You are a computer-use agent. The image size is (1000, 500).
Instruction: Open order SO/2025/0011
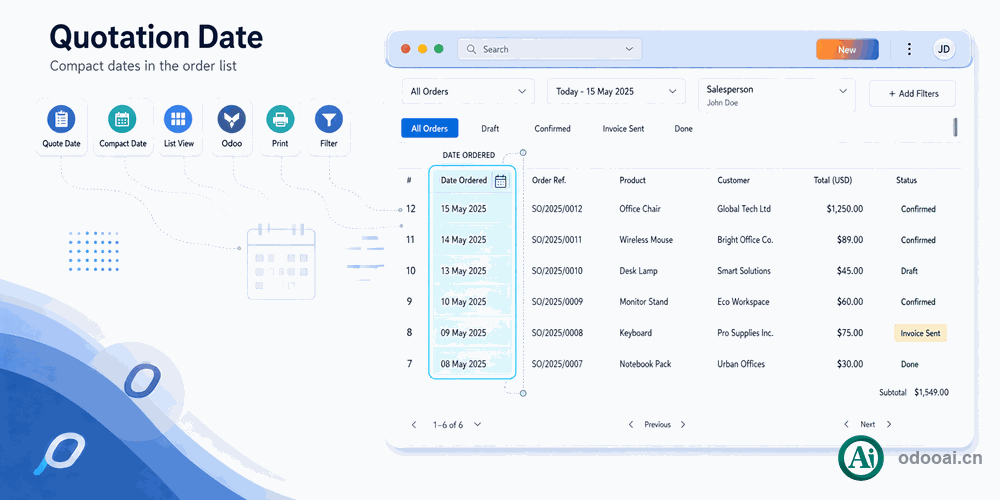coord(557,240)
